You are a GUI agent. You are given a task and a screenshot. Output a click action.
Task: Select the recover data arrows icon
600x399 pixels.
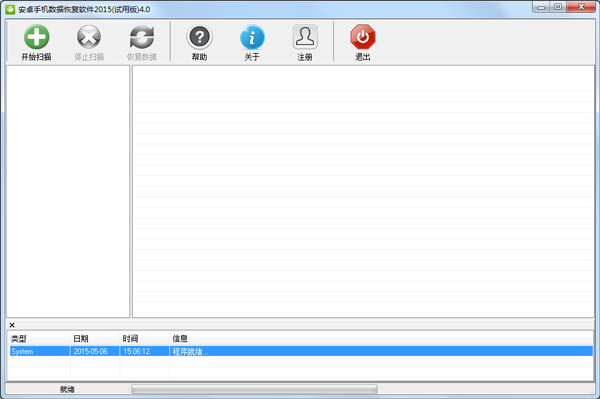142,37
